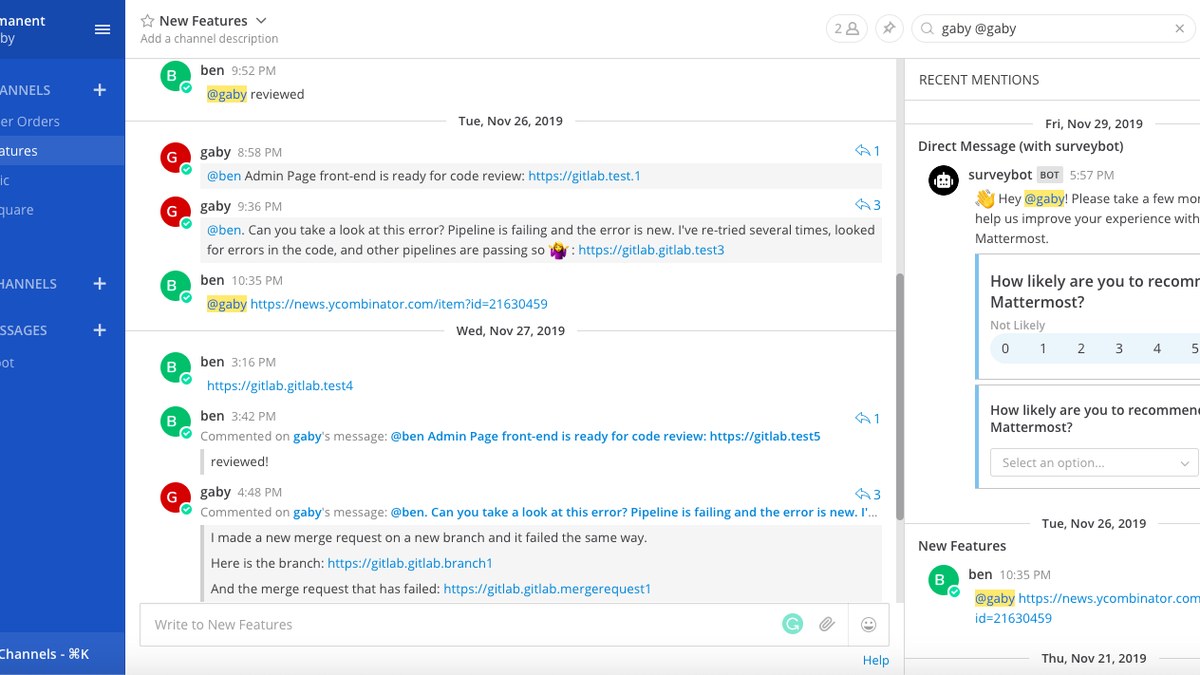
Task: Open pinned posts via pin icon
Action: click(x=888, y=29)
